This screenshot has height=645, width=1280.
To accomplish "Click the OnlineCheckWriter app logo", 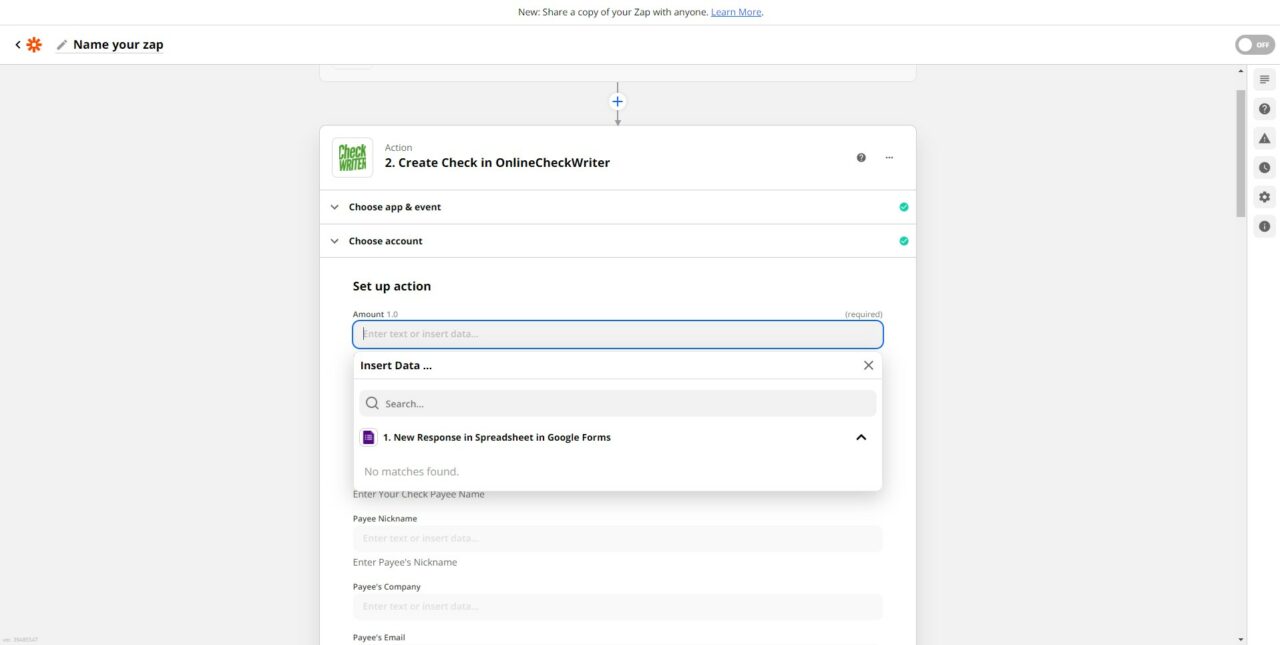I will (352, 156).
